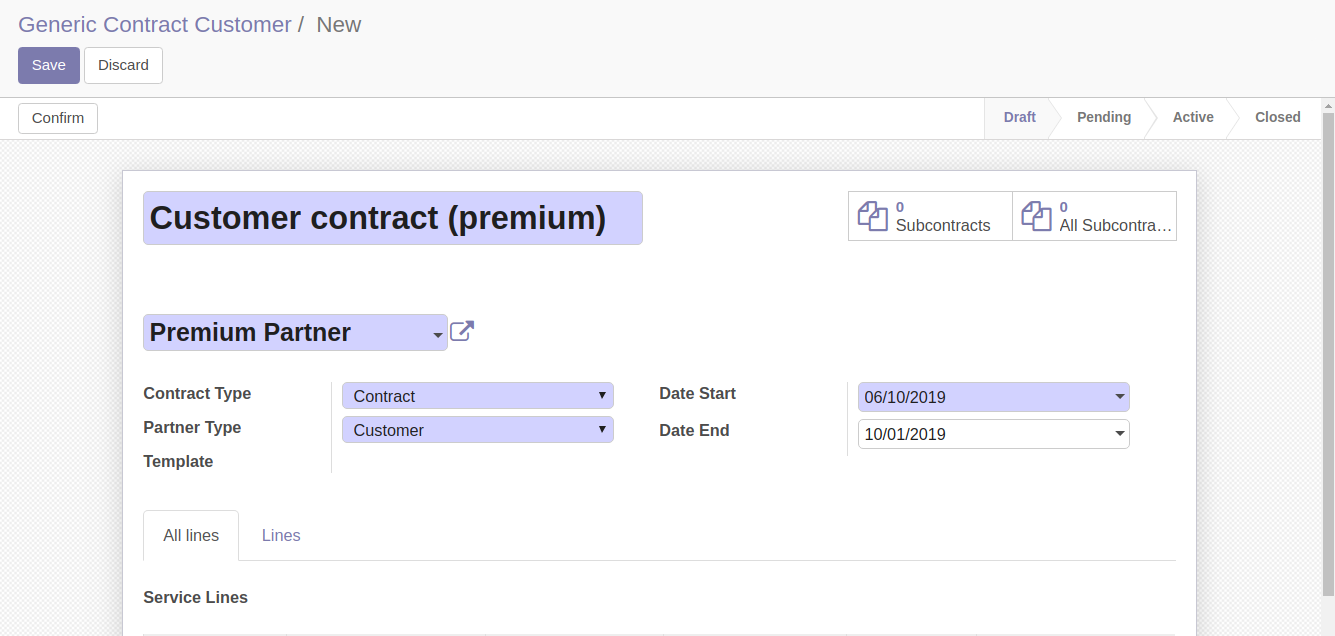This screenshot has width=1335, height=636.
Task: Click the All Subcontracts documents icon
Action: click(x=1037, y=216)
